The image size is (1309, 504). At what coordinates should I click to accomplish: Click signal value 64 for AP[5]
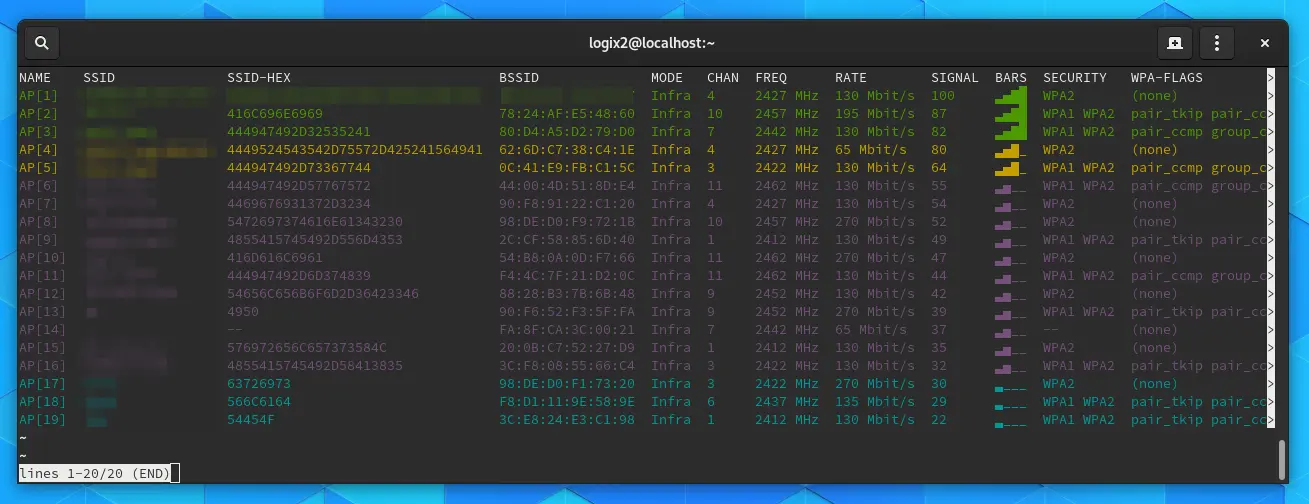939,168
